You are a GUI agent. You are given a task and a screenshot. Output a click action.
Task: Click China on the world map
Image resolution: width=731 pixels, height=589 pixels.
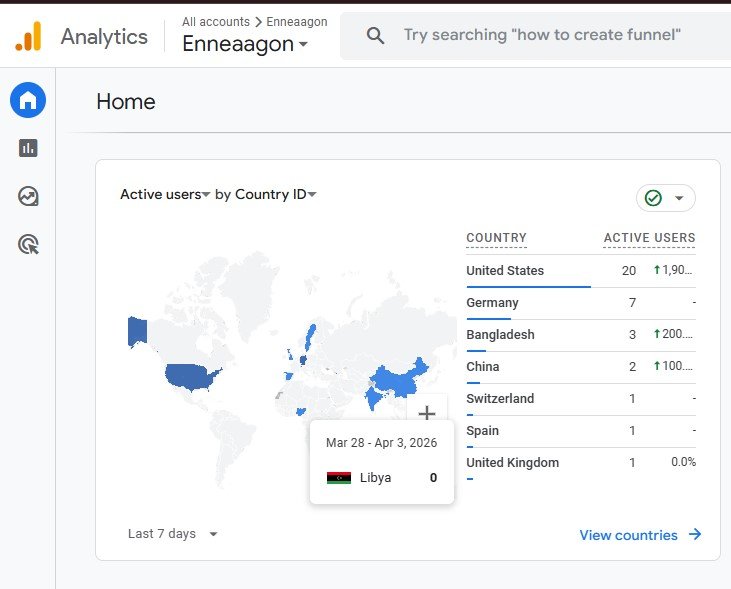[399, 380]
